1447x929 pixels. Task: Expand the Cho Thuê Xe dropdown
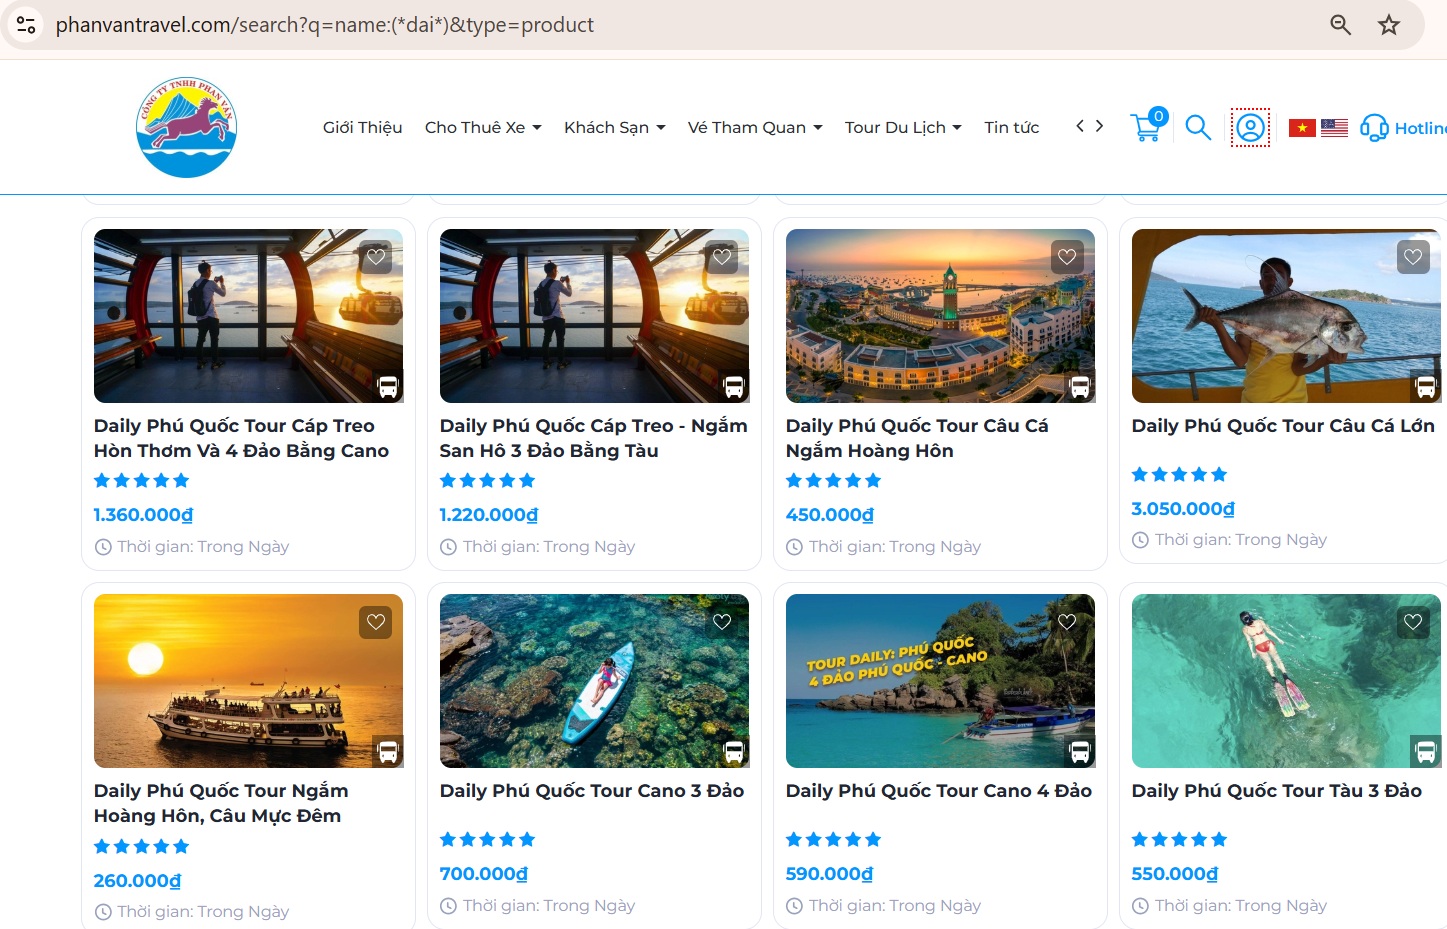(483, 128)
